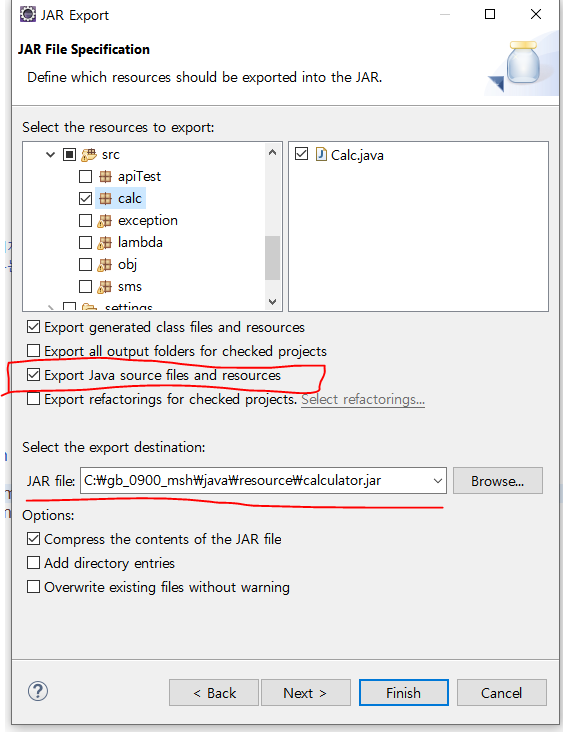Screen dimensions: 563x732
Task: Click the obj package icon
Action: point(105,264)
